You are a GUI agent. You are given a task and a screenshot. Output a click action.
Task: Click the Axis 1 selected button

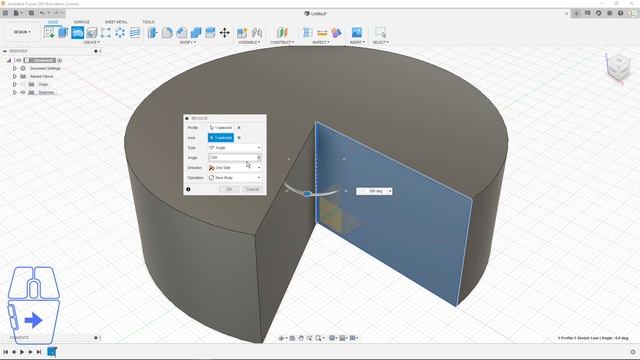tap(221, 138)
